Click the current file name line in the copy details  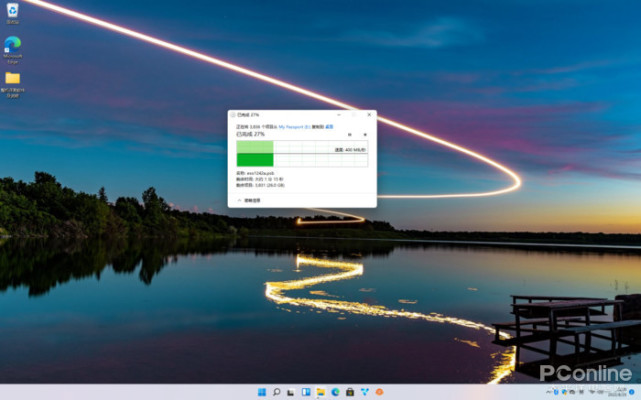(x=255, y=173)
